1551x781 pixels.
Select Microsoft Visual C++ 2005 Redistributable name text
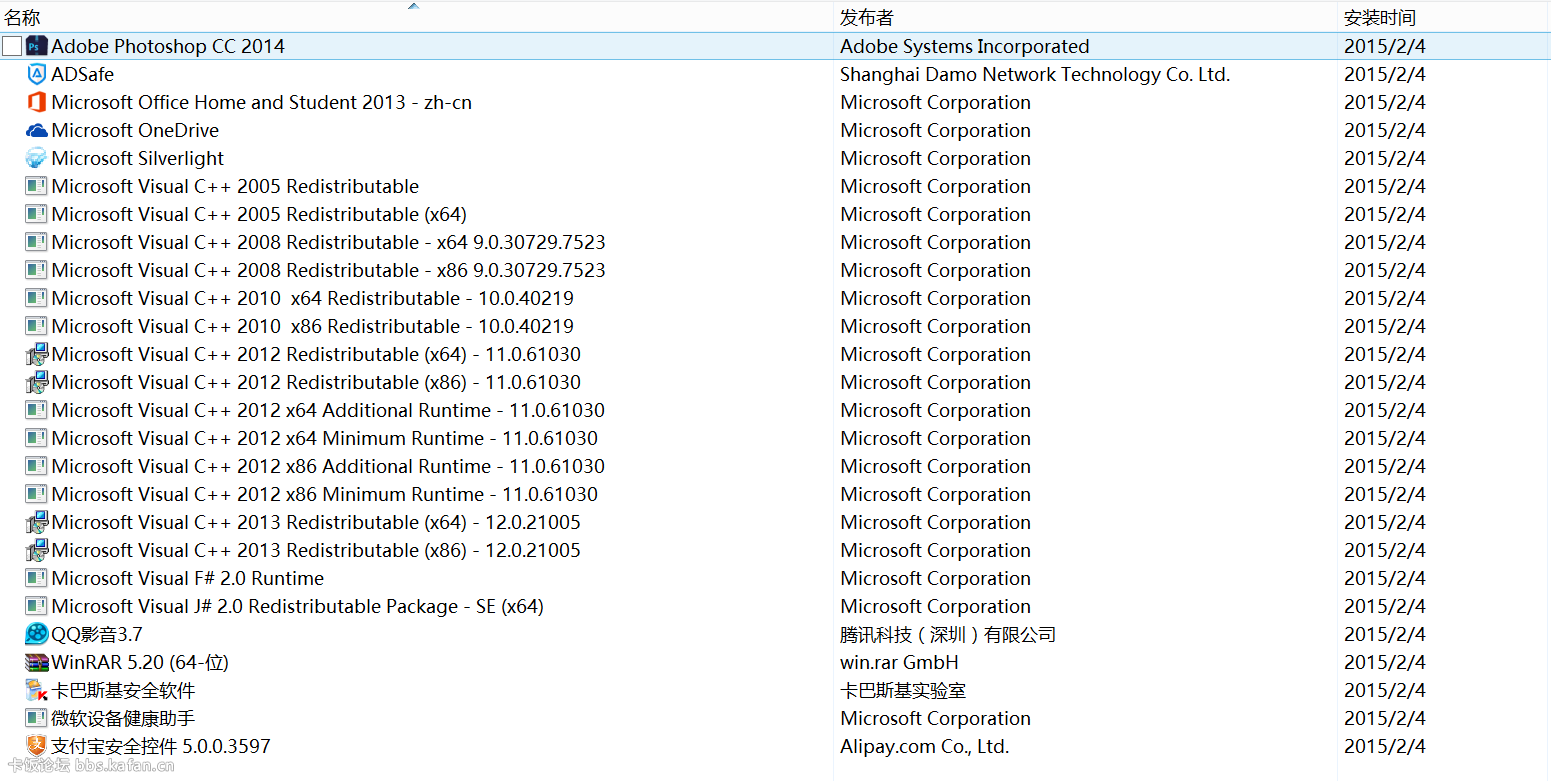235,186
